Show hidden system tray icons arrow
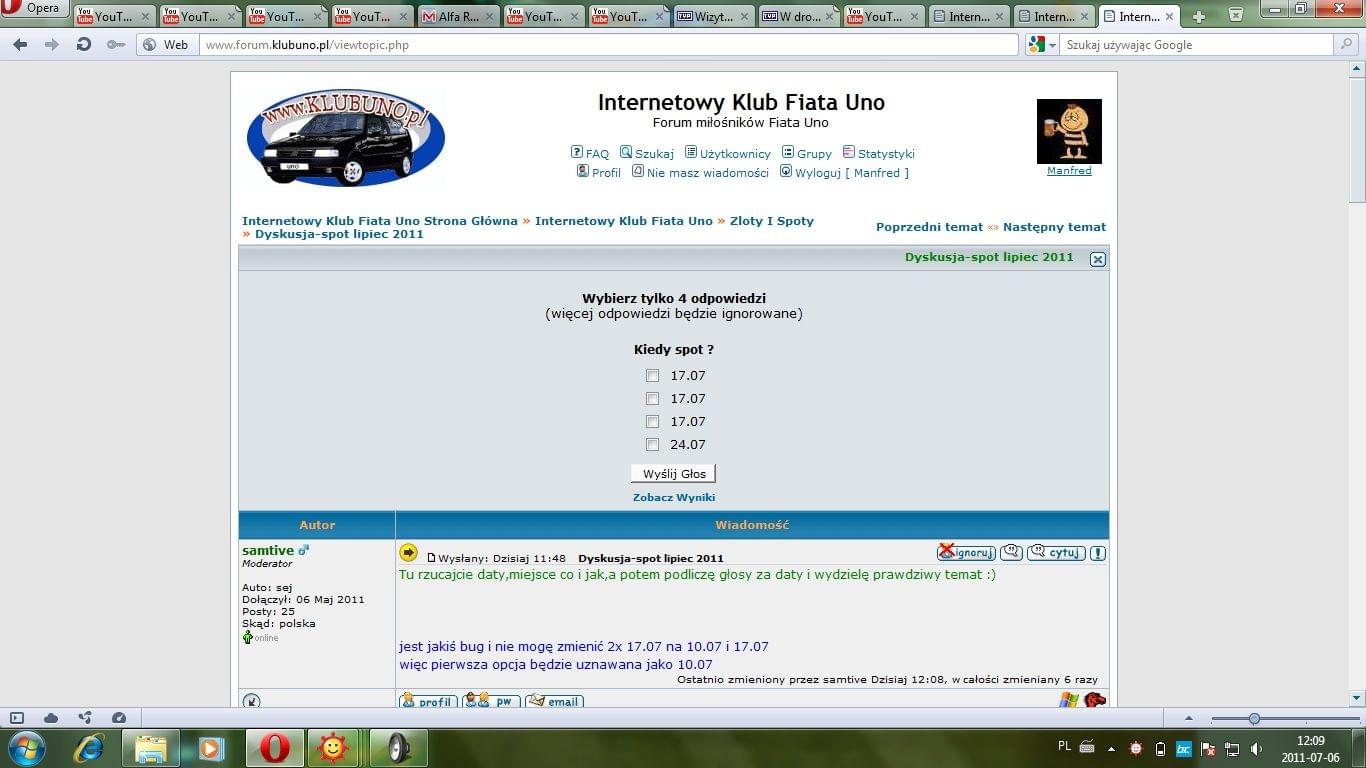 (x=1111, y=748)
